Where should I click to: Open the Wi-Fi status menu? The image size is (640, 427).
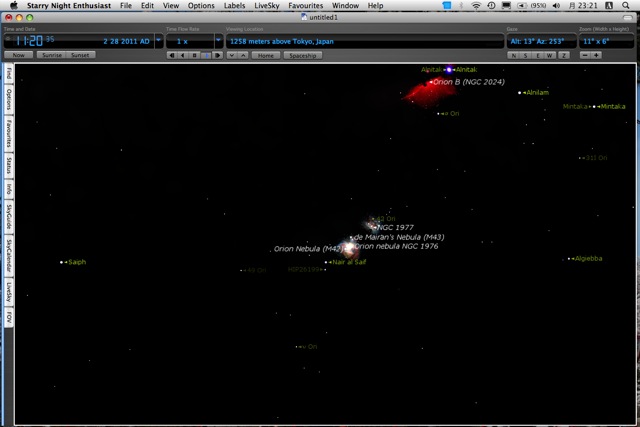[x=476, y=5]
